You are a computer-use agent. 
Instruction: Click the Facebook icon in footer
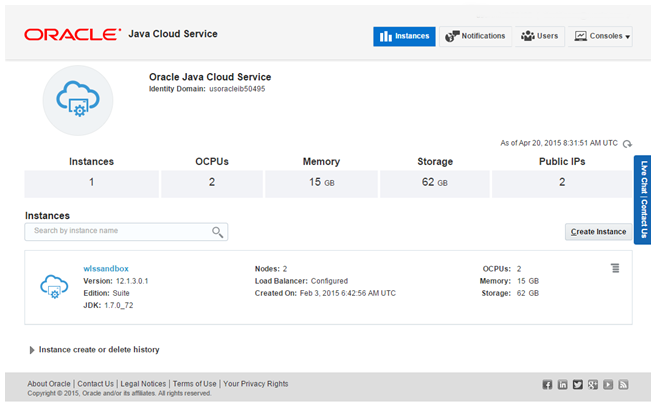click(548, 385)
